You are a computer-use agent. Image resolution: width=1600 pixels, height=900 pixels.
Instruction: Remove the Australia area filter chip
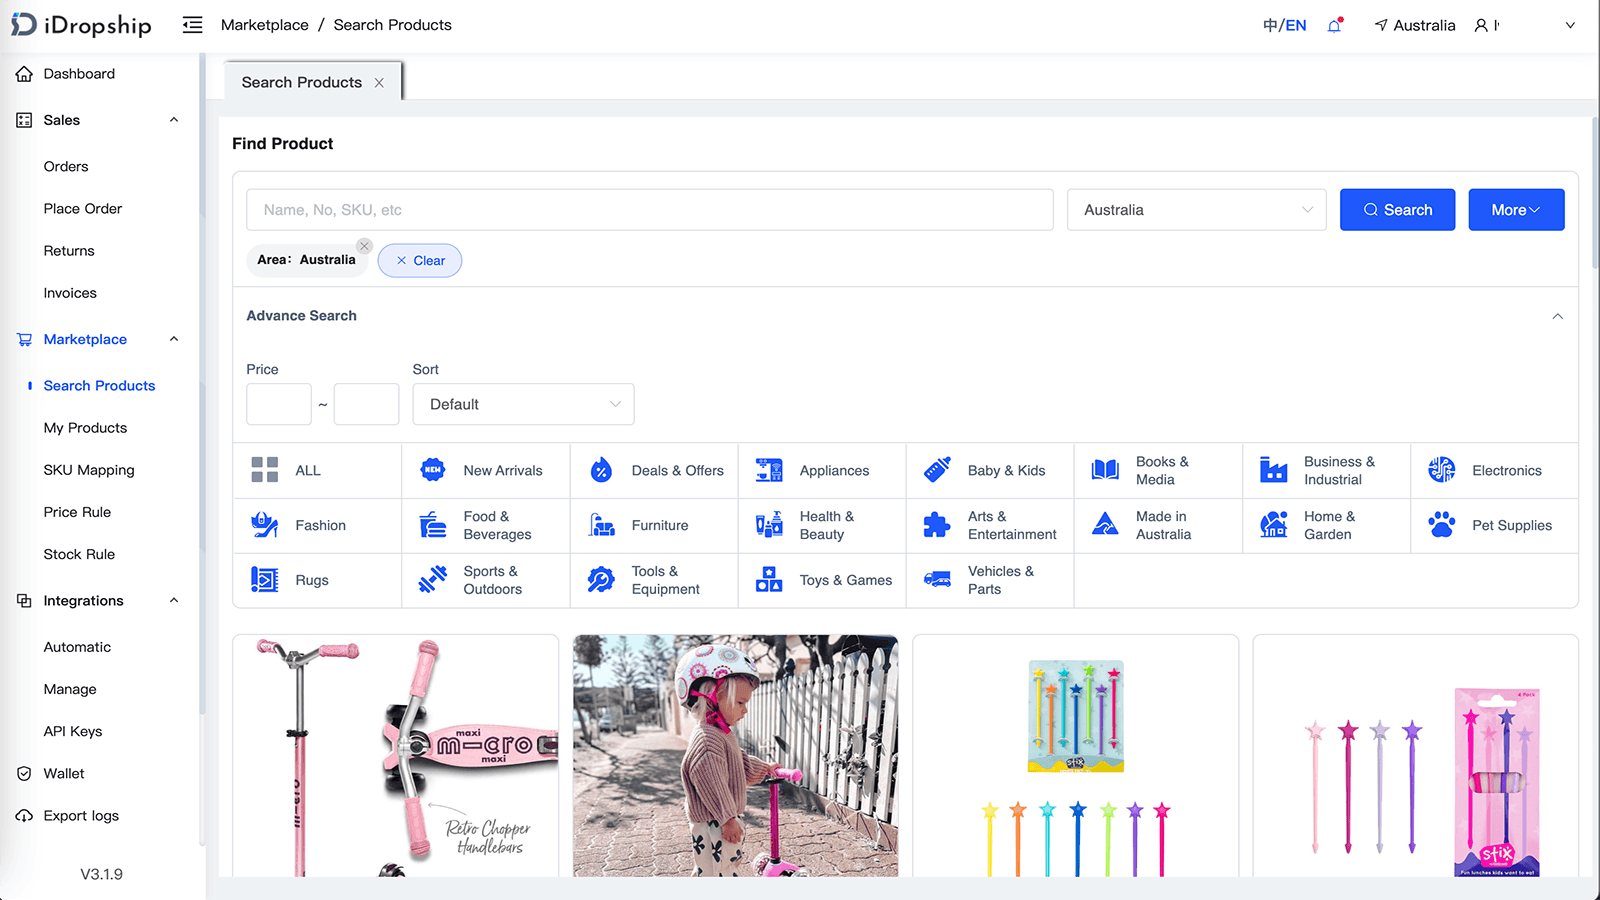click(364, 245)
